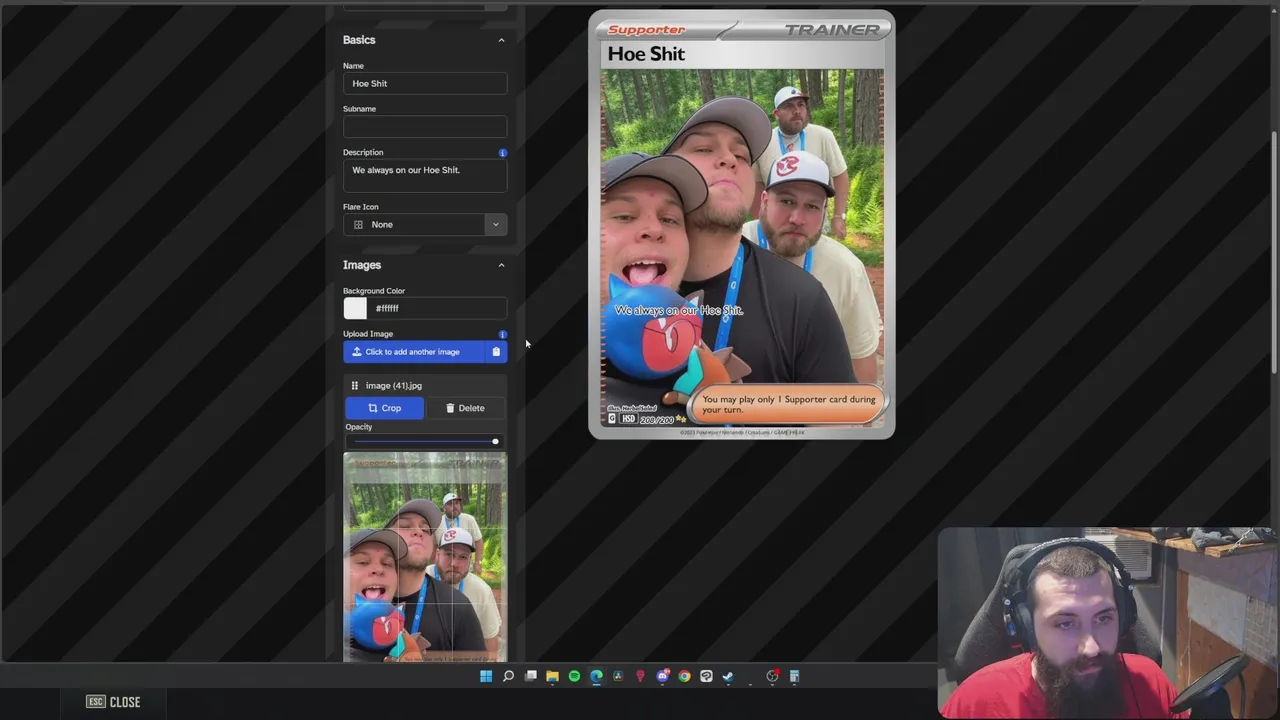The height and width of the screenshot is (720, 1280).
Task: Click the page vertical scrollbar
Action: pos(1274,252)
